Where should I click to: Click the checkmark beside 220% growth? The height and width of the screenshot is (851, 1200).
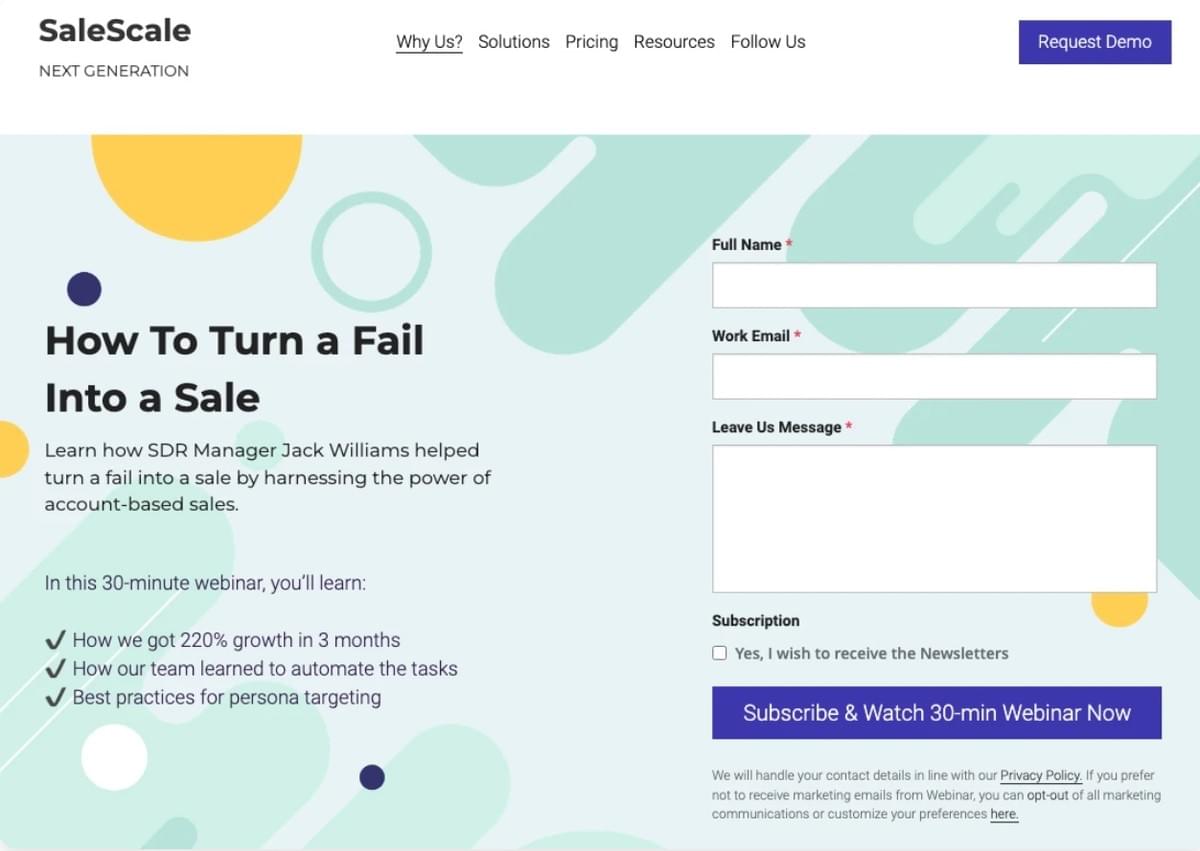pyautogui.click(x=56, y=640)
